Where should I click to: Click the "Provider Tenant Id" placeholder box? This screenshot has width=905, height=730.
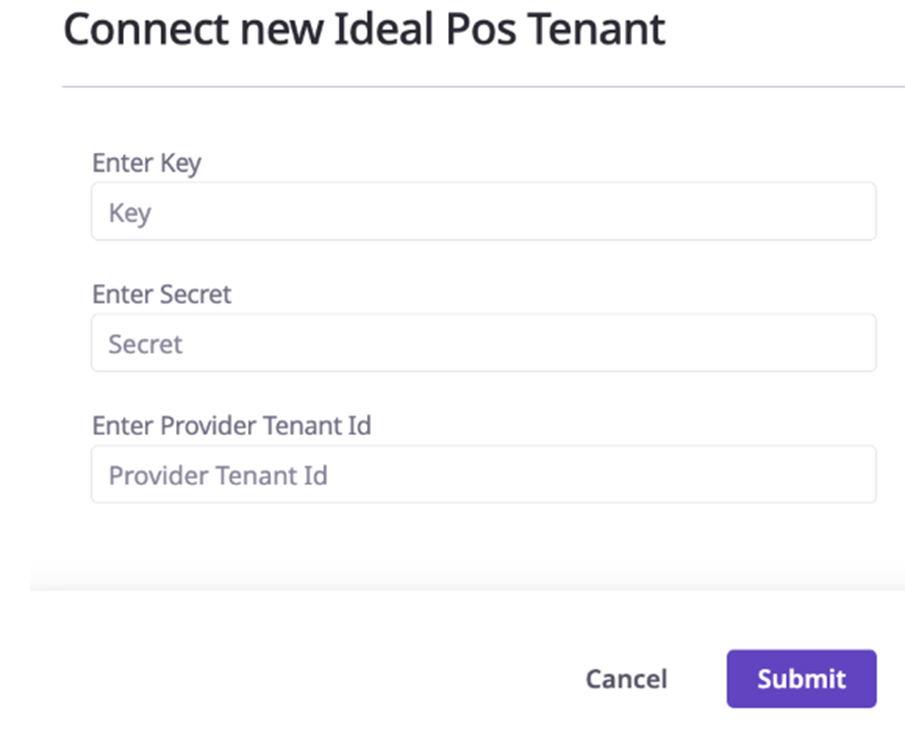pyautogui.click(x=483, y=474)
